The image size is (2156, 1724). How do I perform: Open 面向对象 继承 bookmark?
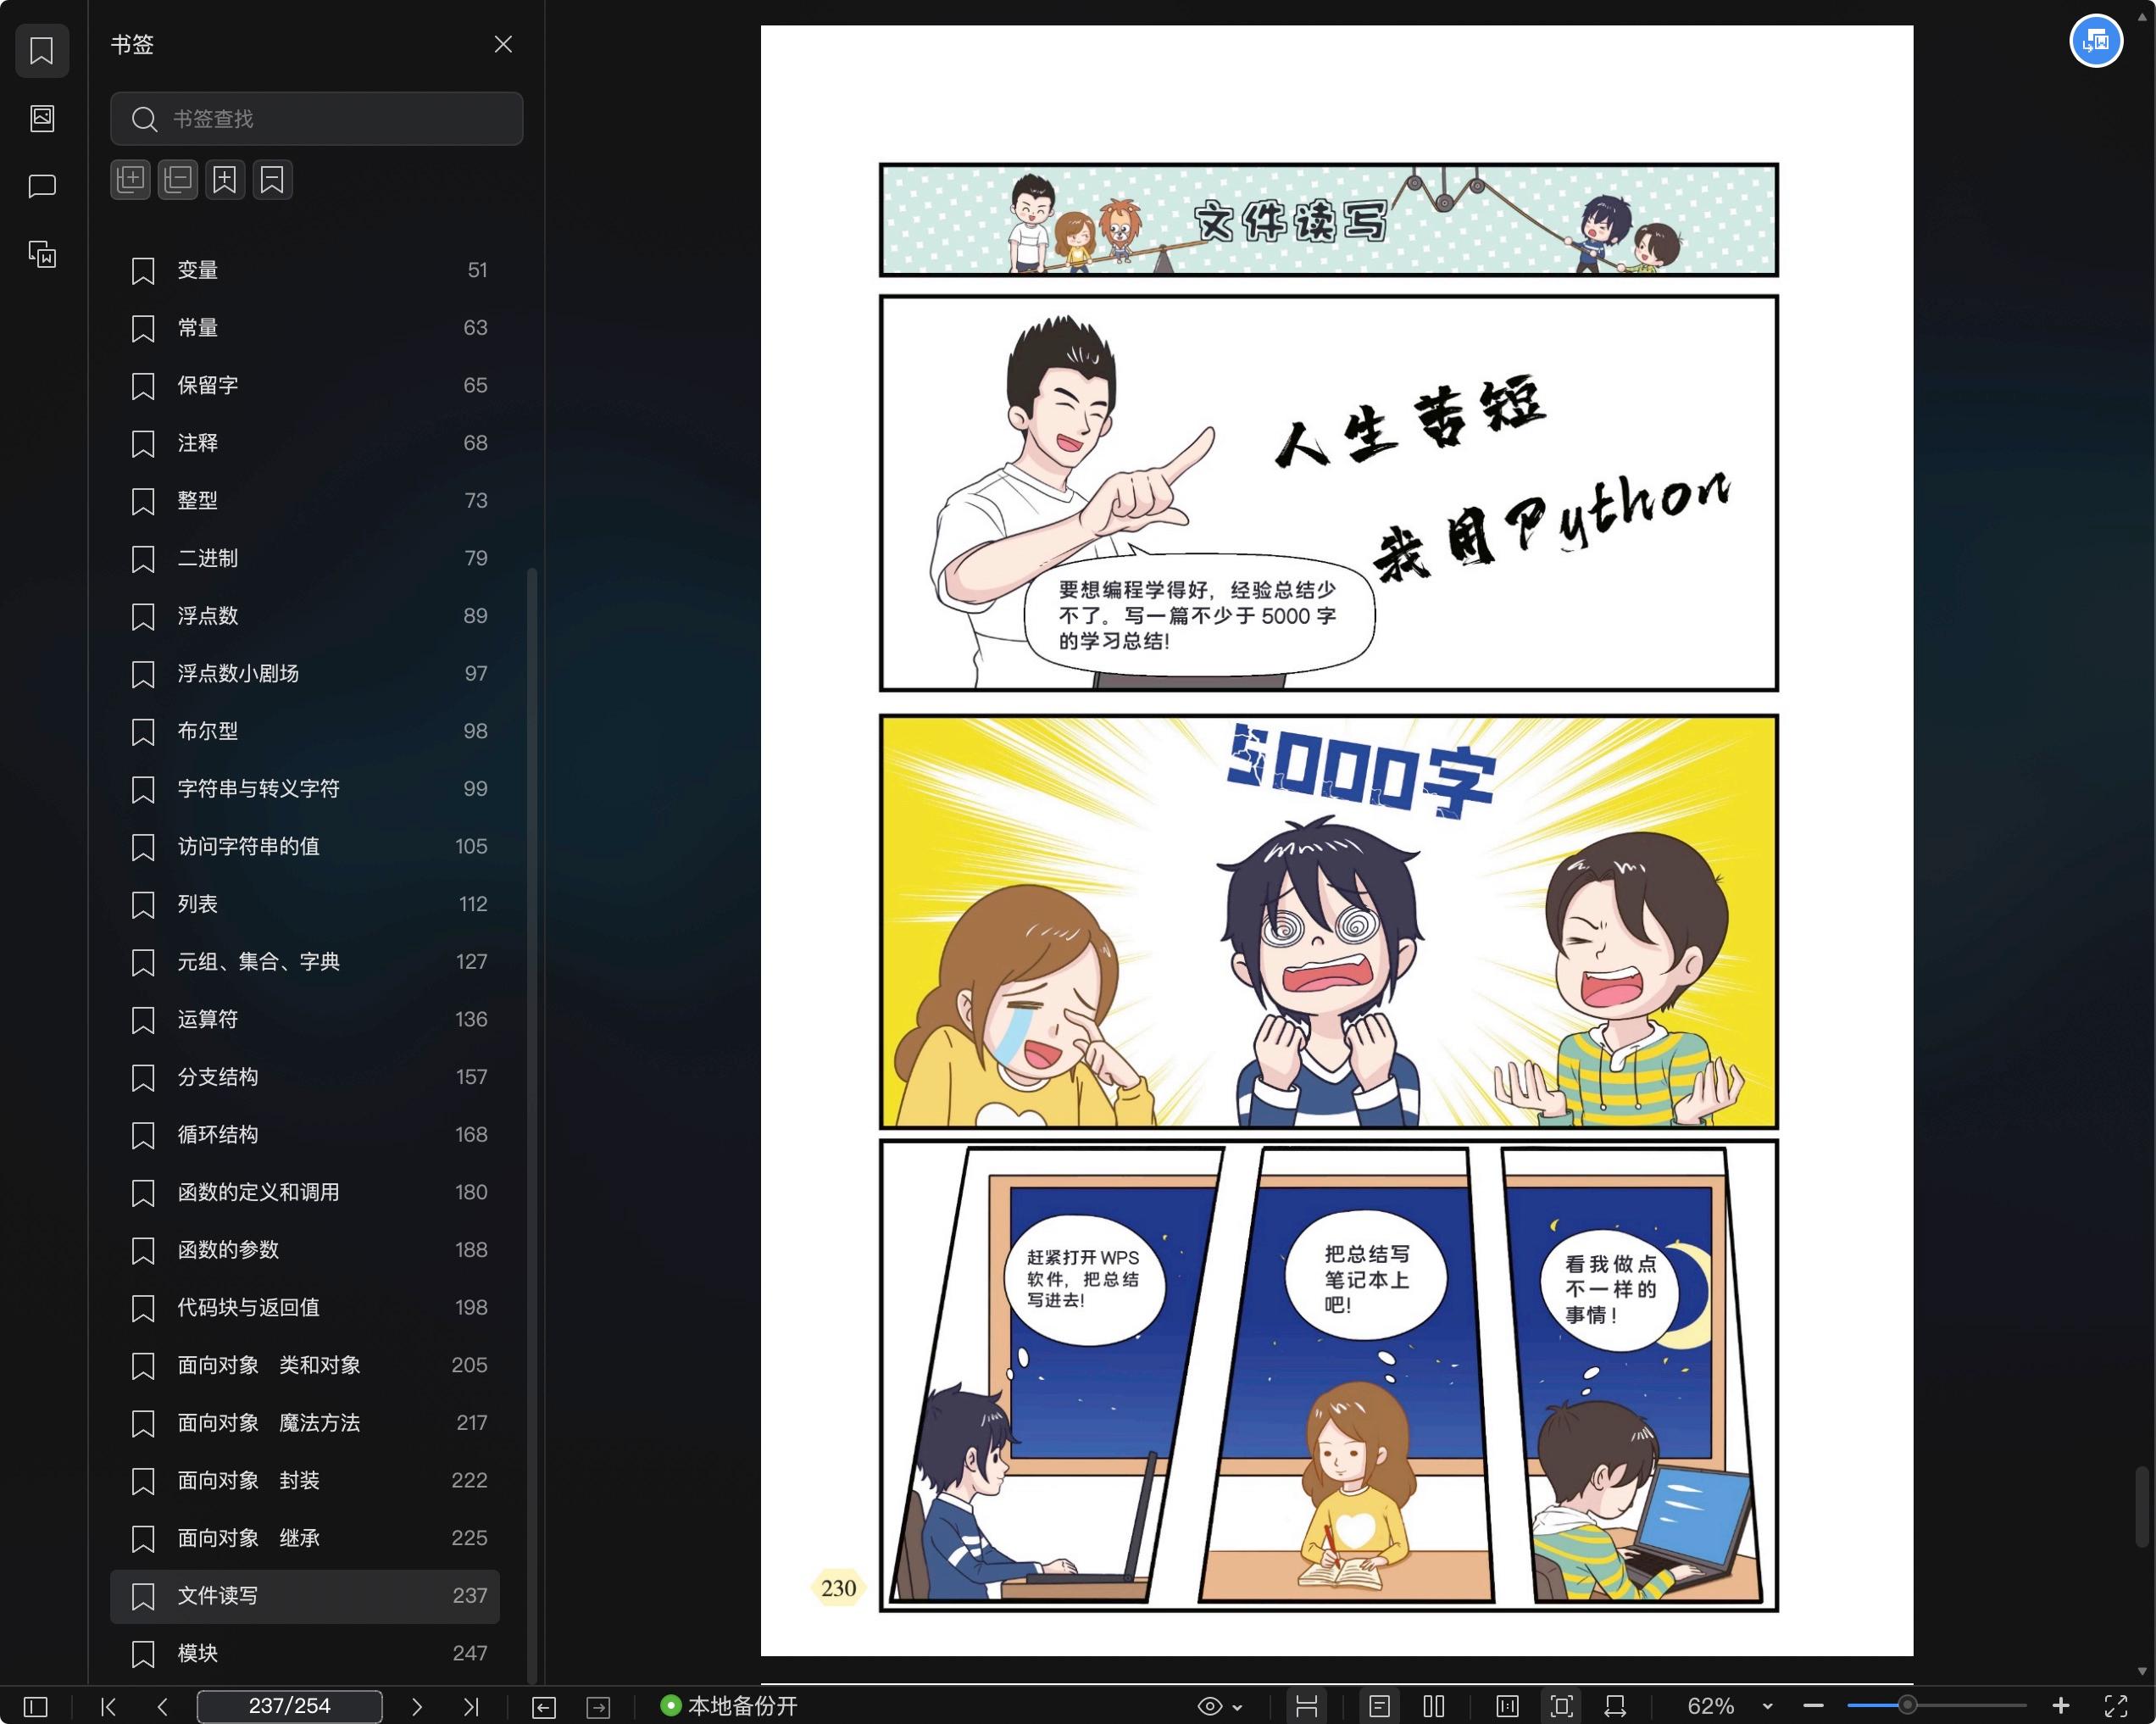coord(305,1539)
